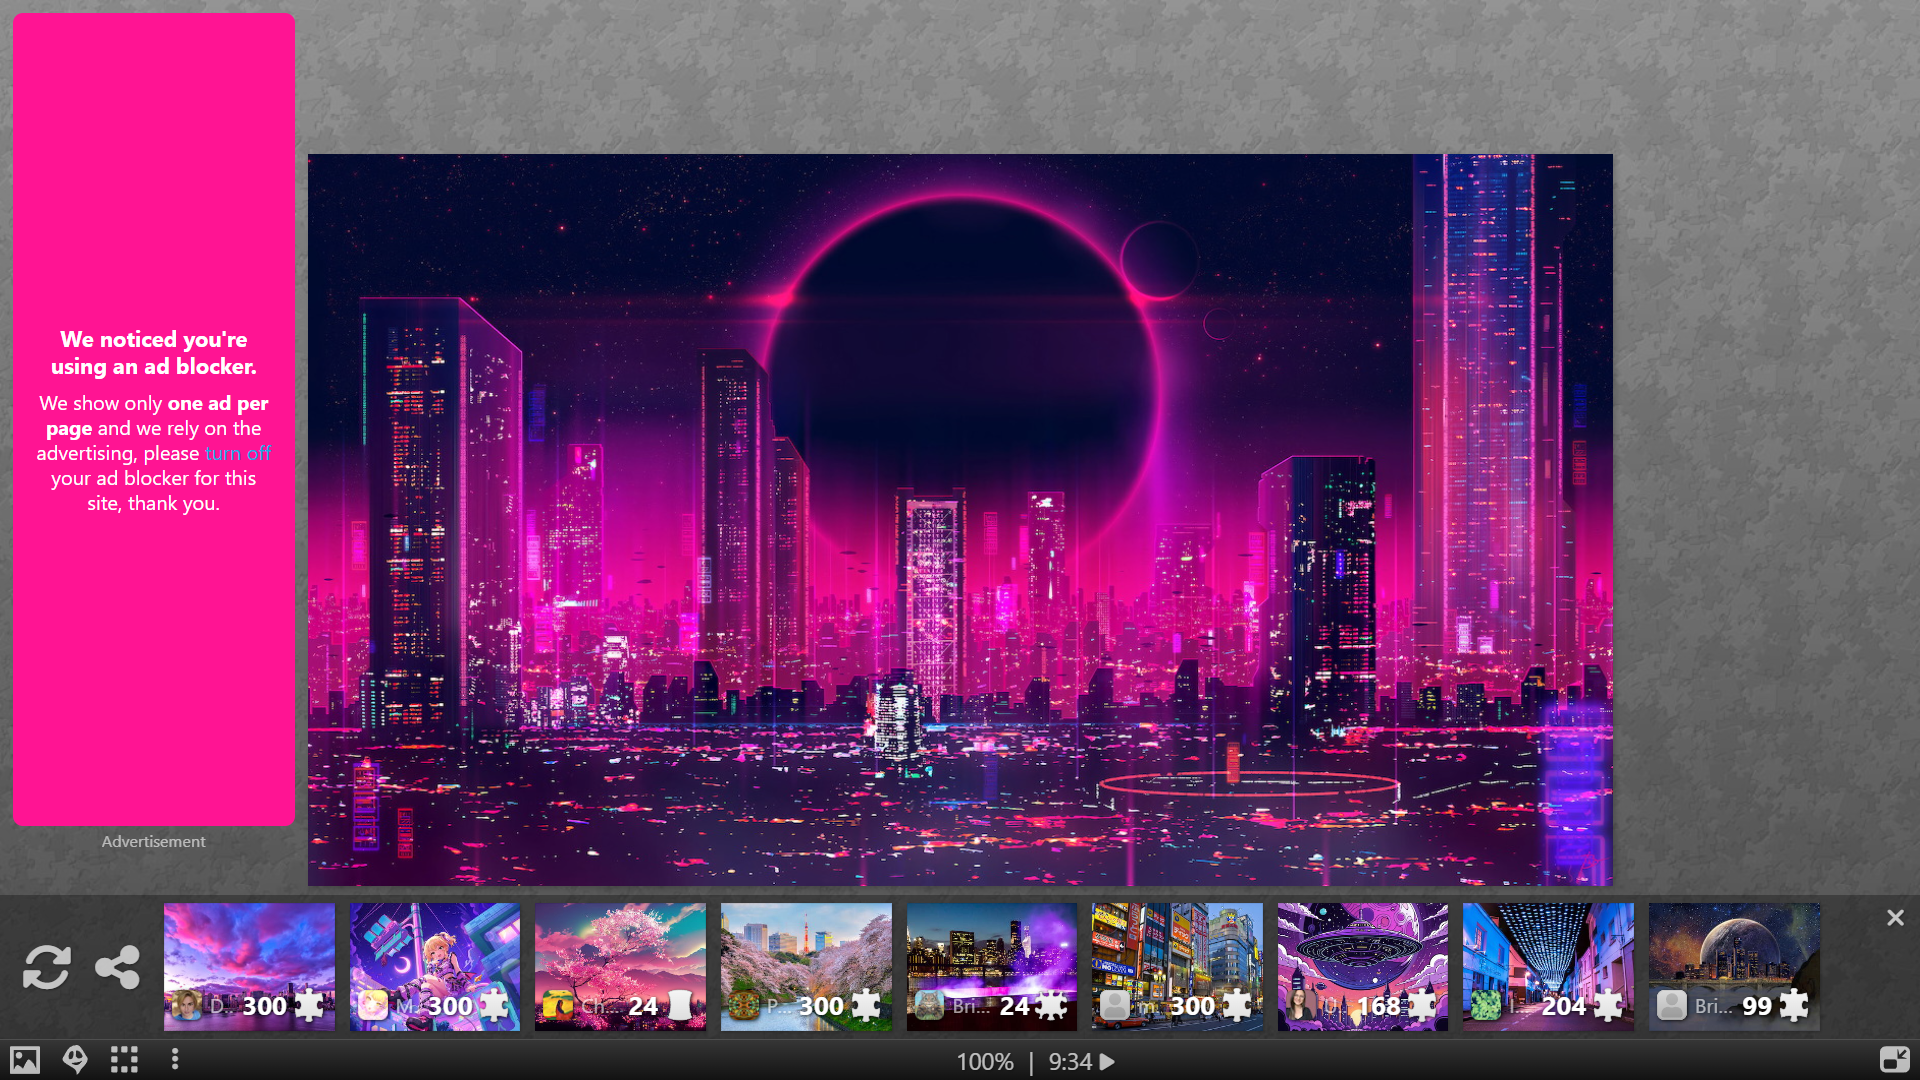The image size is (1920, 1080).
Task: Open the three-dot more options menu
Action: tap(175, 1059)
